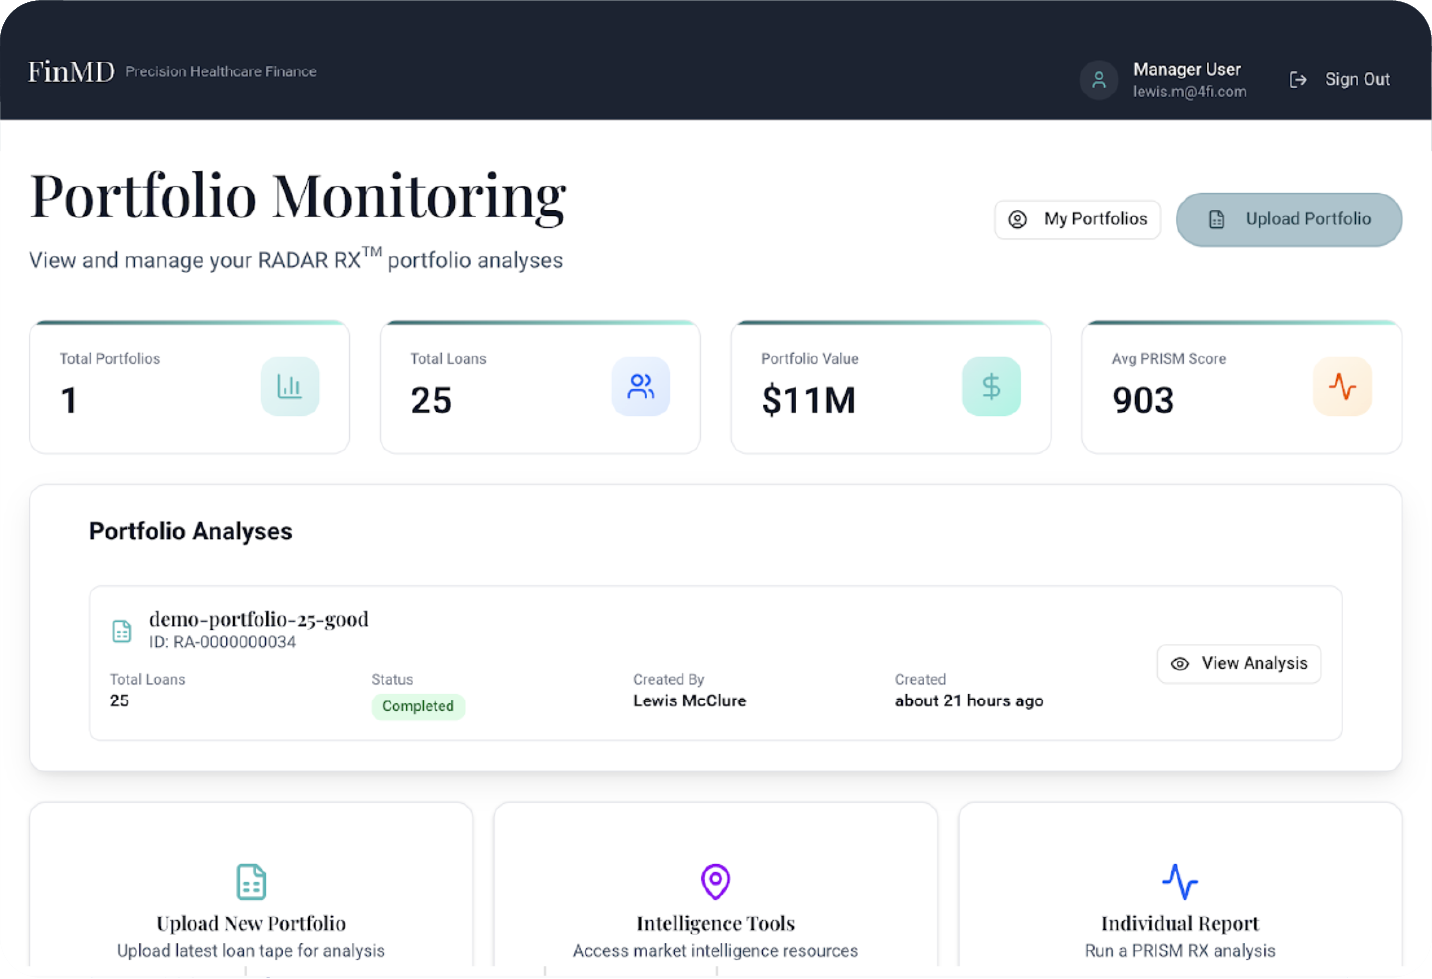Click the Portfolio Analyses heading

191,531
